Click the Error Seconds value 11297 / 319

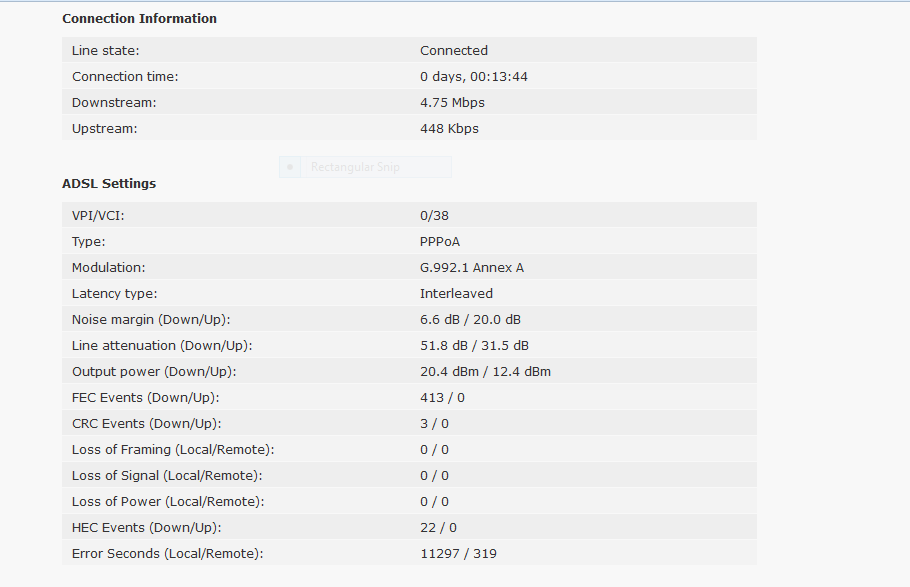[x=458, y=554]
